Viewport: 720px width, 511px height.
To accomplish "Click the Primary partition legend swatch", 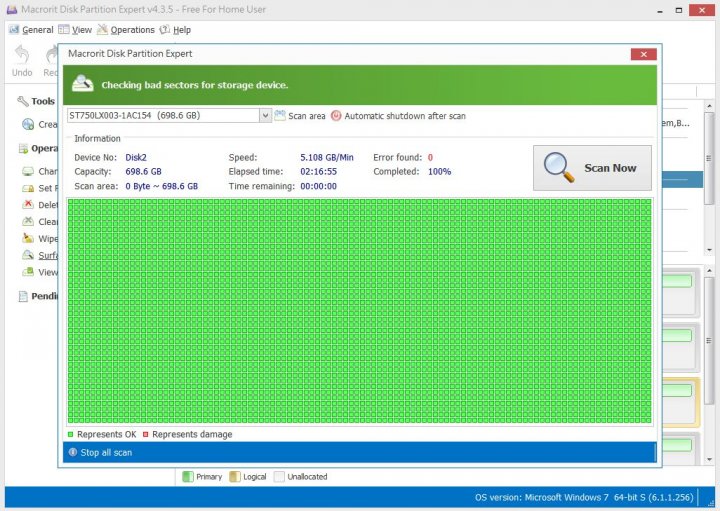I will tap(188, 477).
